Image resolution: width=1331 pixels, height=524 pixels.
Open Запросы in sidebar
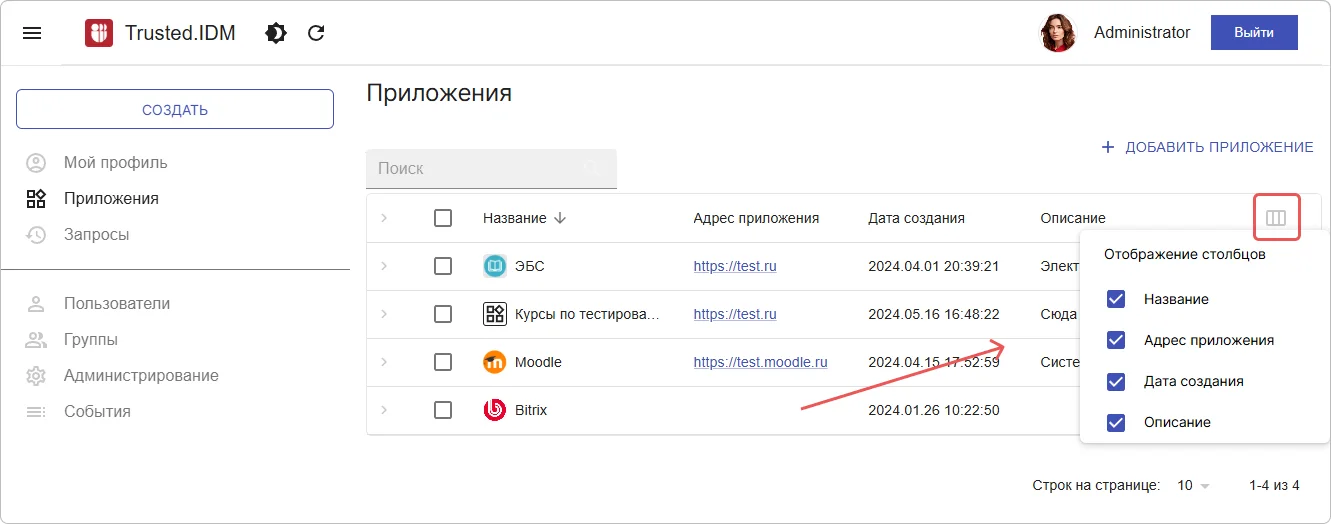[x=78, y=235]
